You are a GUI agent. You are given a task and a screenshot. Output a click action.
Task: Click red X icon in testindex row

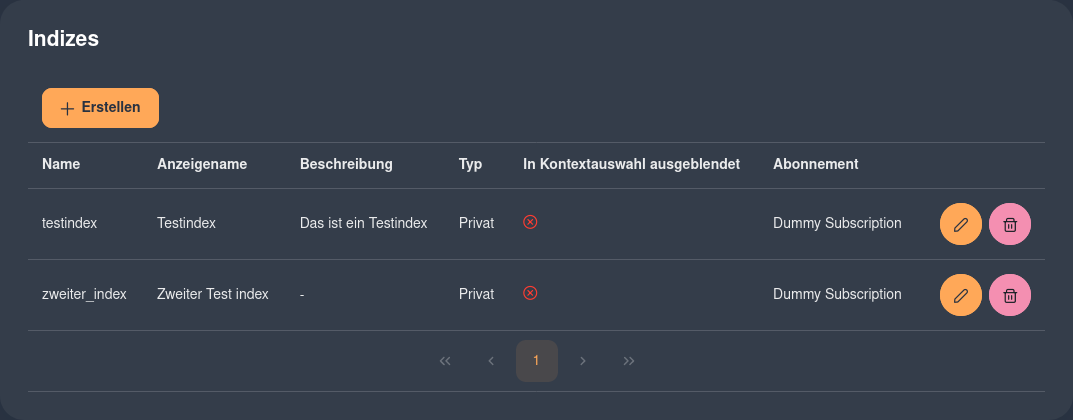530,222
